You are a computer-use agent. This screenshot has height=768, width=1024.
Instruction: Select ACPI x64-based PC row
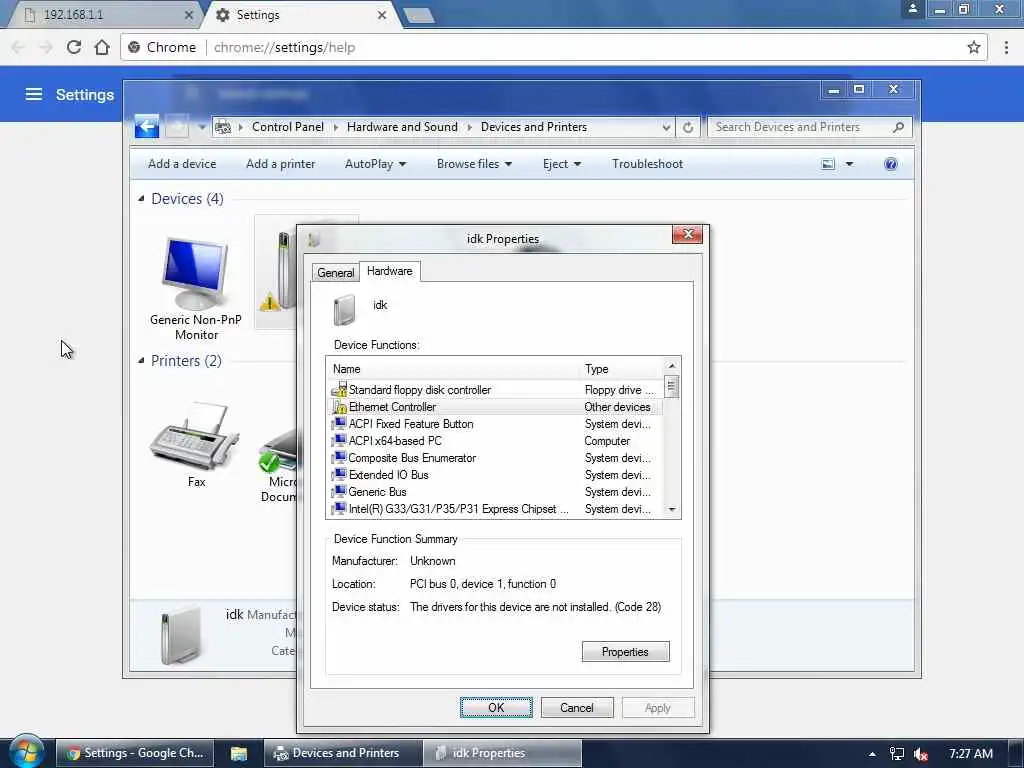tap(494, 441)
